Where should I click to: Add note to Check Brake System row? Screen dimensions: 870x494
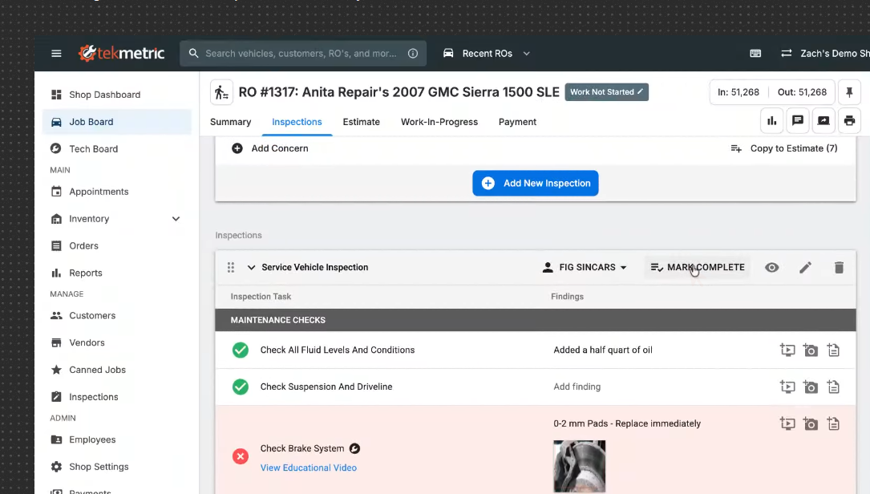coord(833,424)
